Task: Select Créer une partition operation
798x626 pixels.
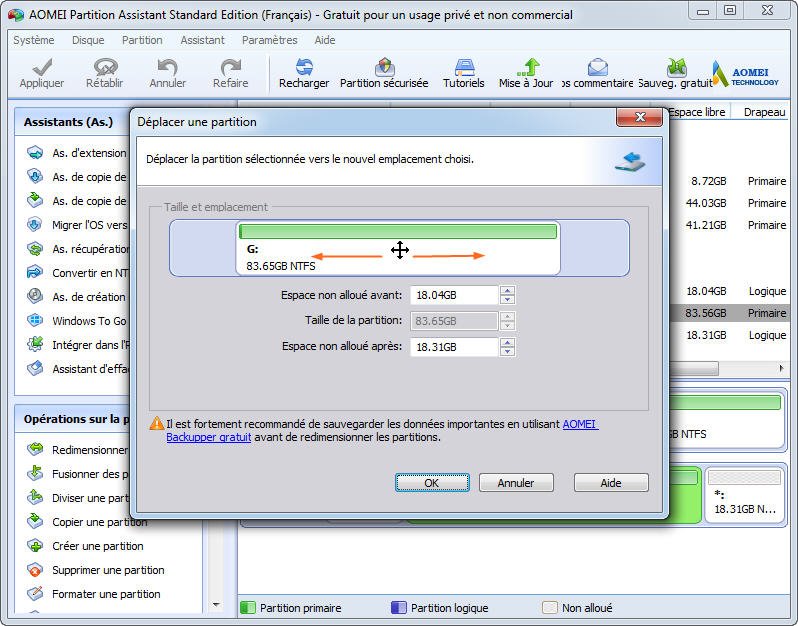Action: [x=85, y=546]
